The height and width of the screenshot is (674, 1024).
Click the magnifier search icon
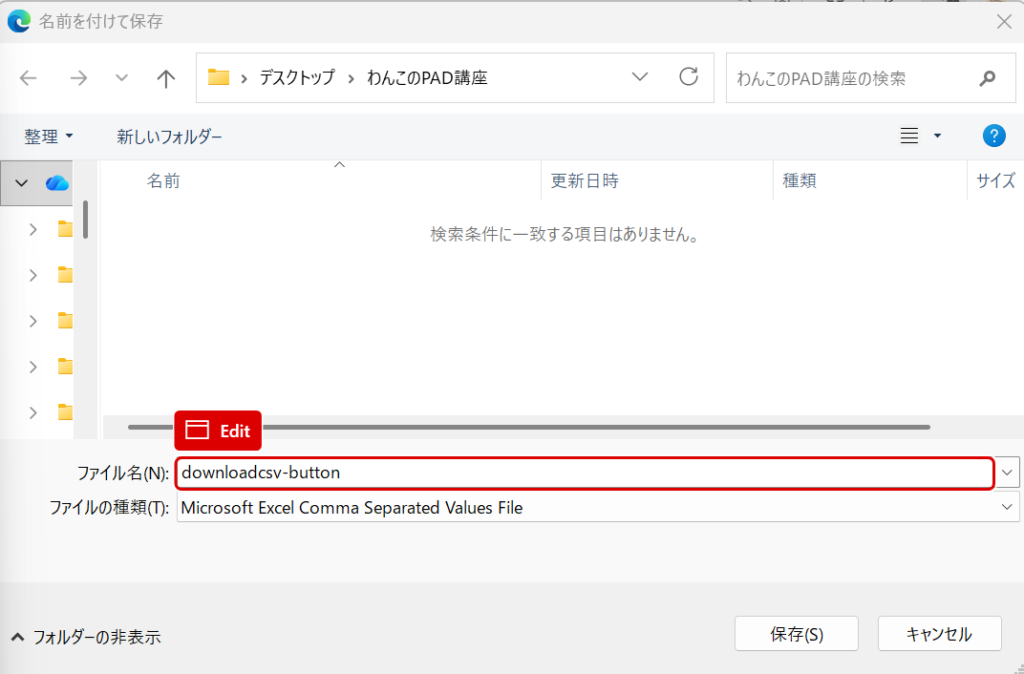988,78
